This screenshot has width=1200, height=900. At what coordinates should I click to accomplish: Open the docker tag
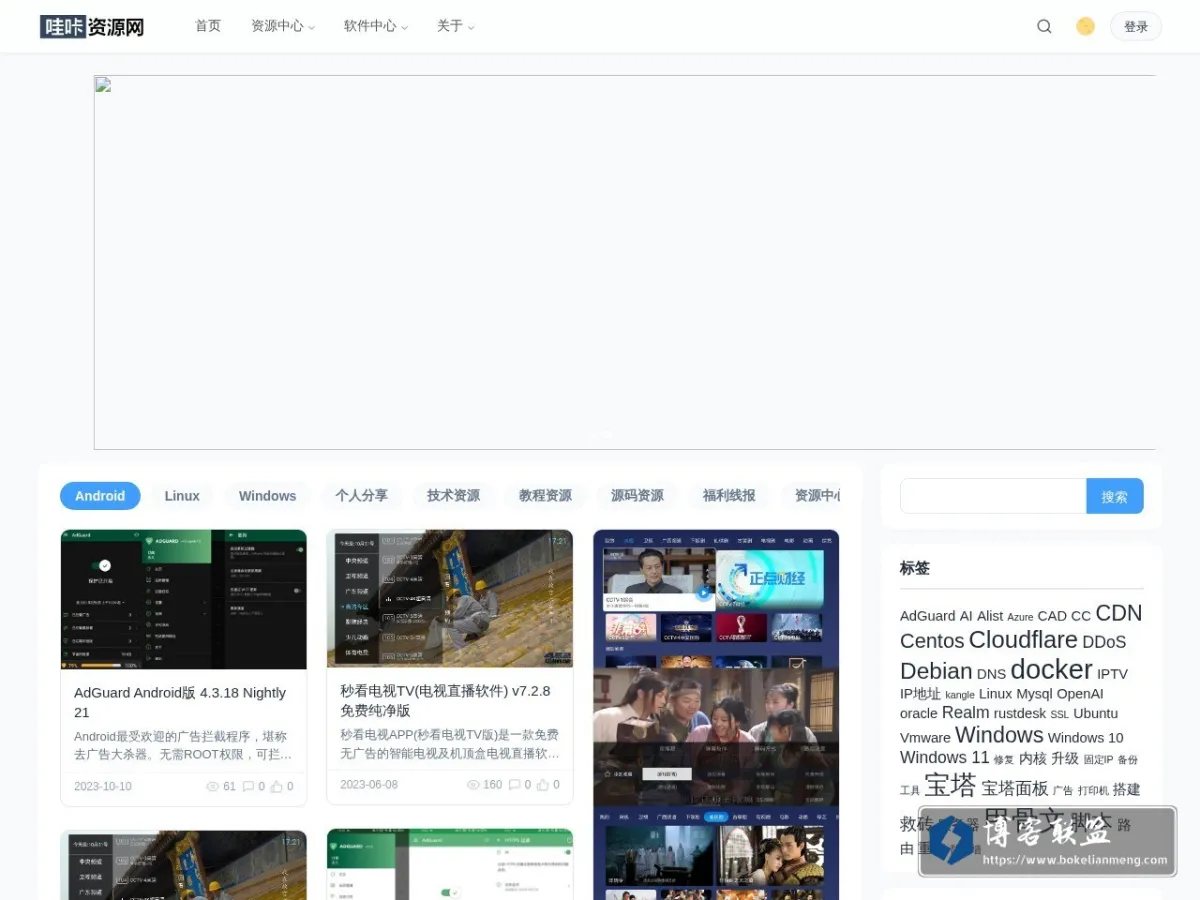1051,669
